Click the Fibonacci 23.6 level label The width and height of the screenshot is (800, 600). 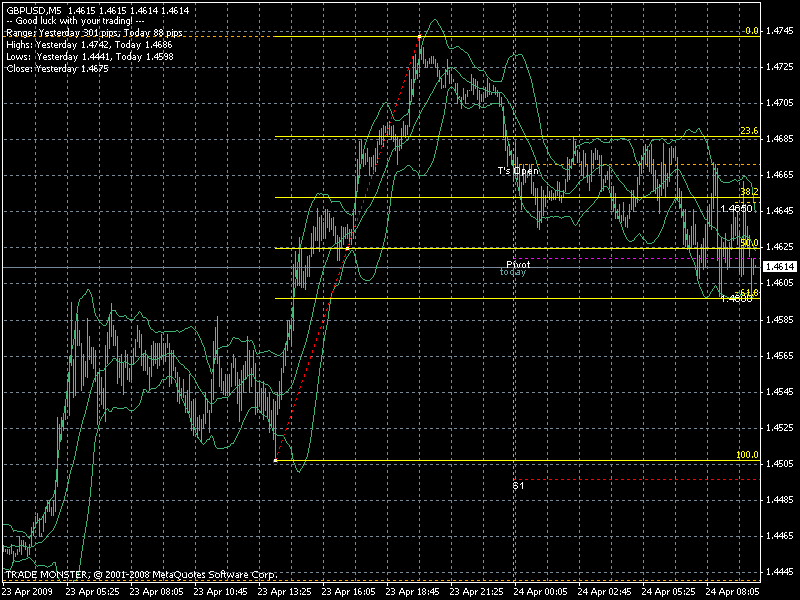point(749,131)
